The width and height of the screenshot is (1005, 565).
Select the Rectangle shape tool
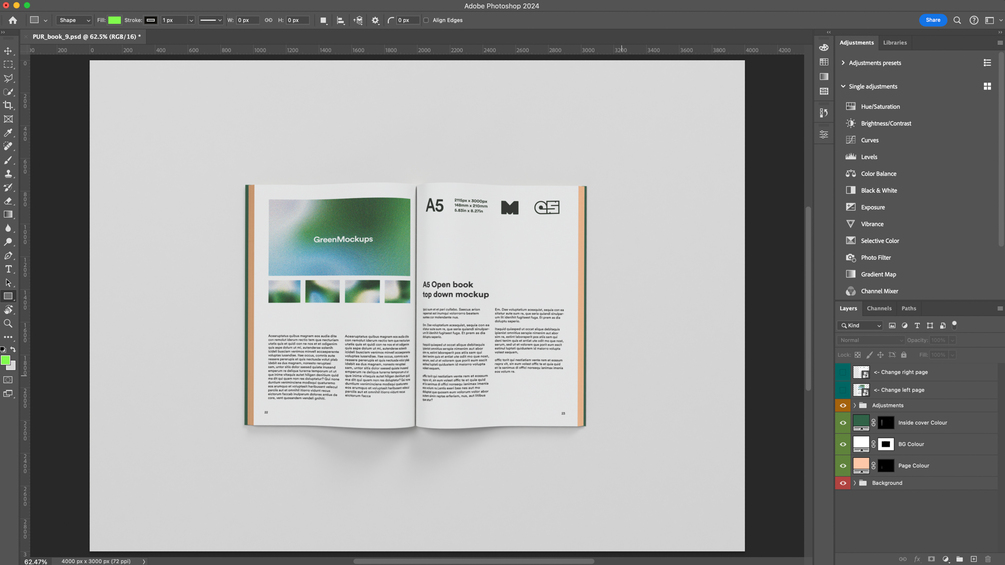click(8, 297)
